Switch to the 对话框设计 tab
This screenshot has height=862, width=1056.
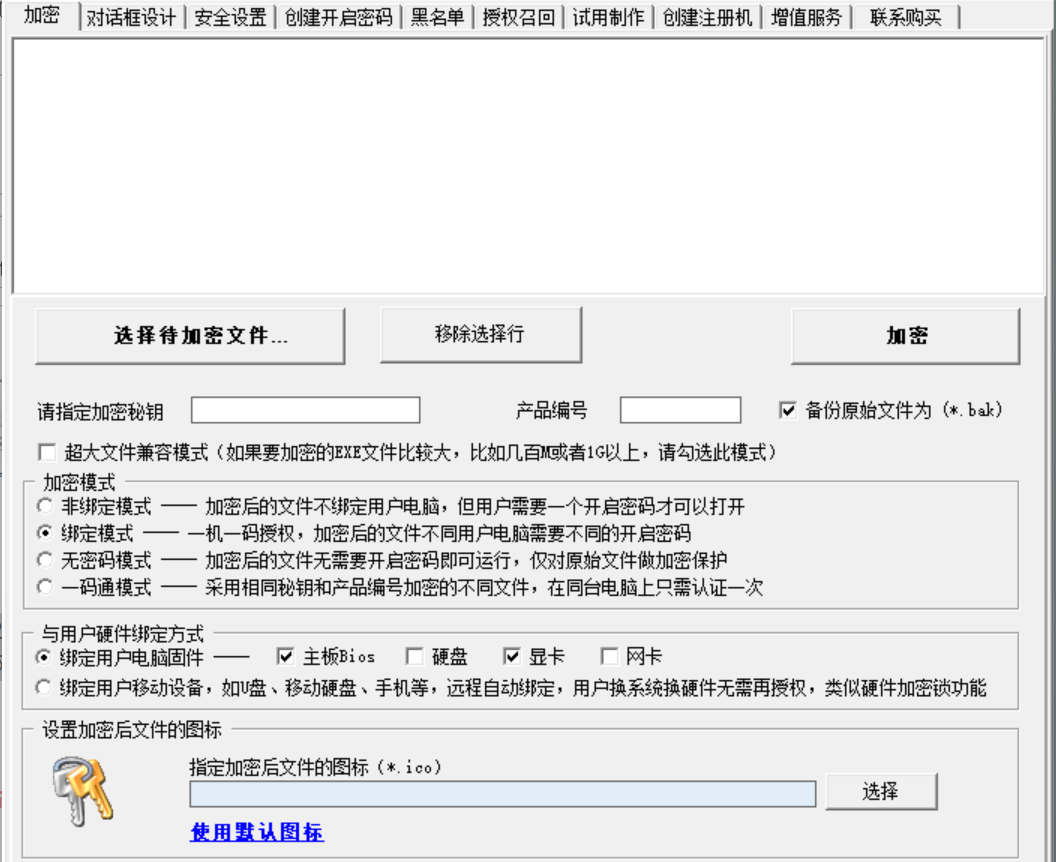click(131, 17)
